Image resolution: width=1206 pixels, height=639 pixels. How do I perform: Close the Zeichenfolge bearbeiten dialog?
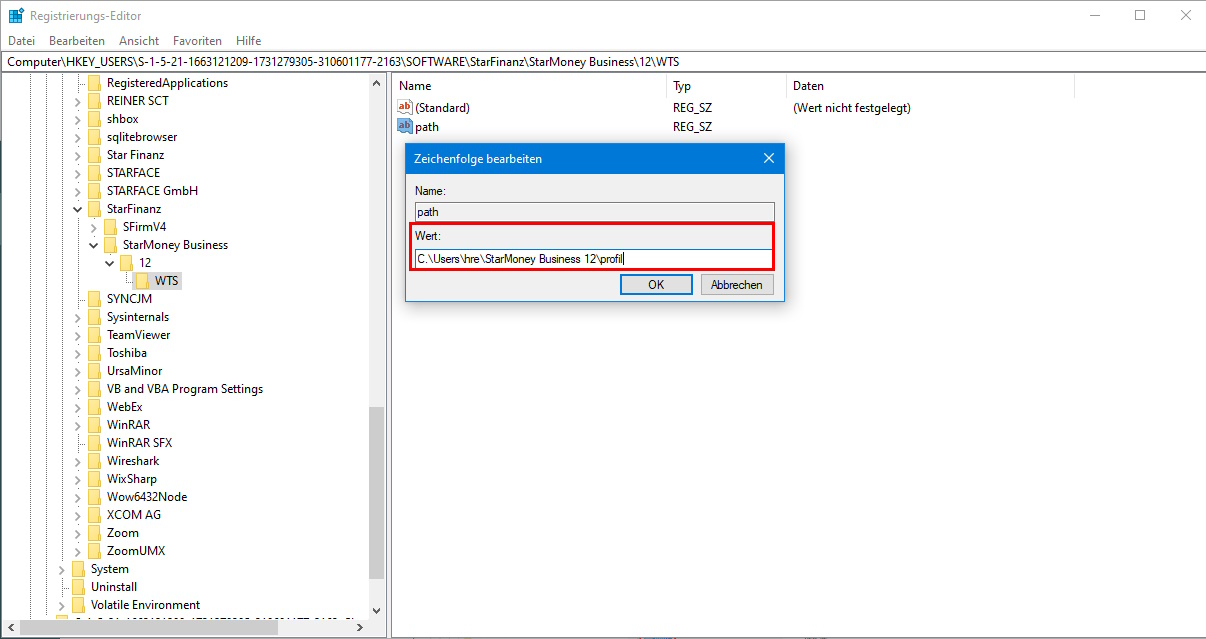768,158
